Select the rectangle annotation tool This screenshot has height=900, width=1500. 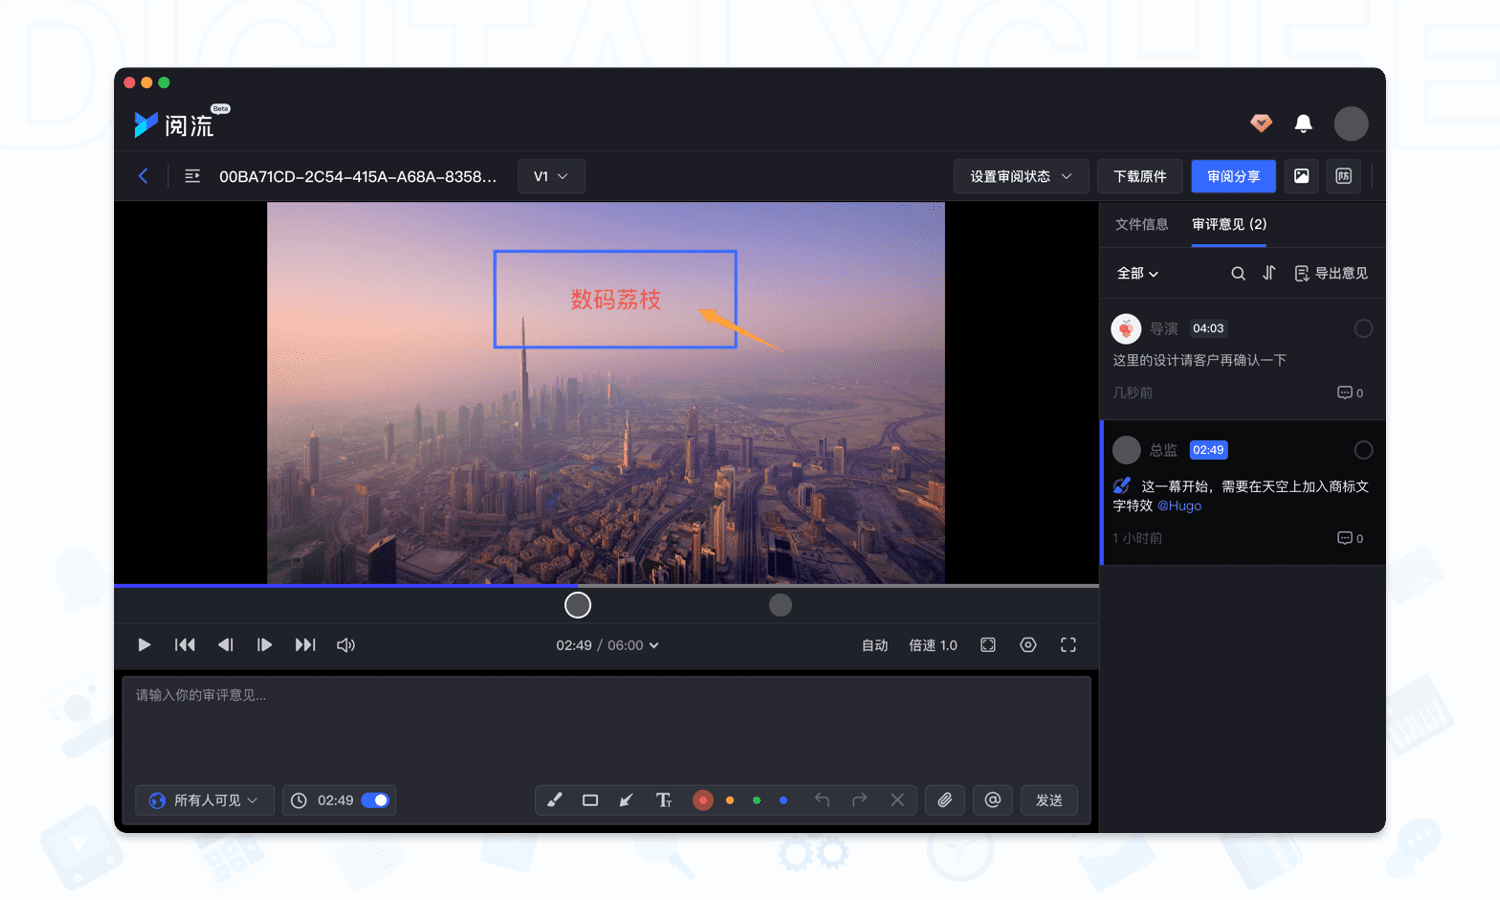coord(590,800)
